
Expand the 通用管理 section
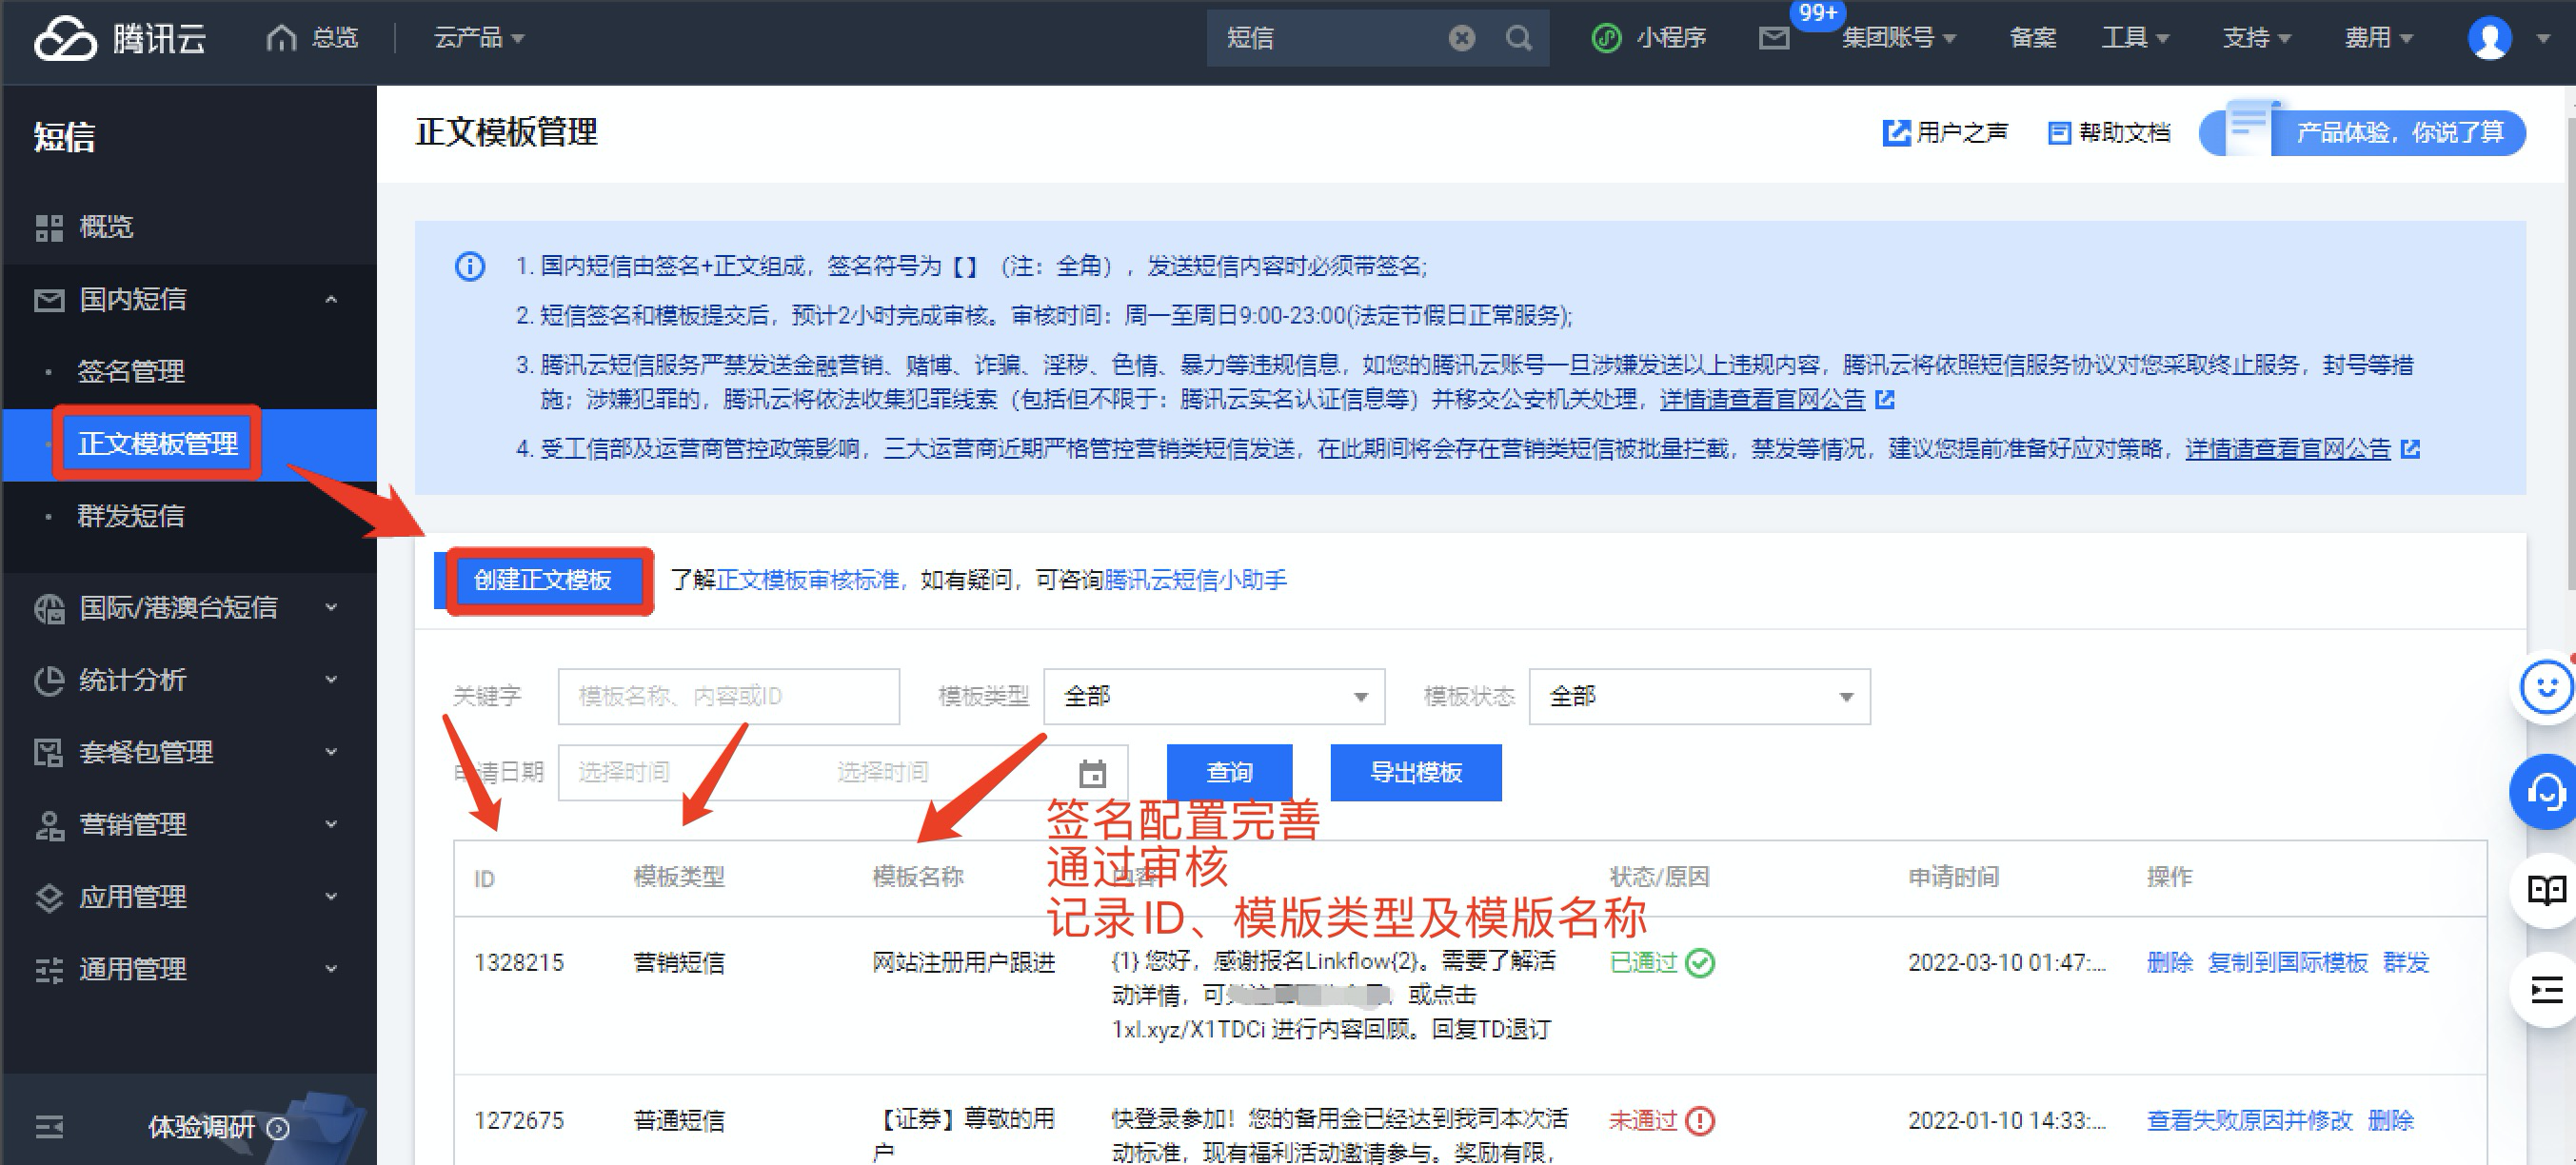(331, 969)
